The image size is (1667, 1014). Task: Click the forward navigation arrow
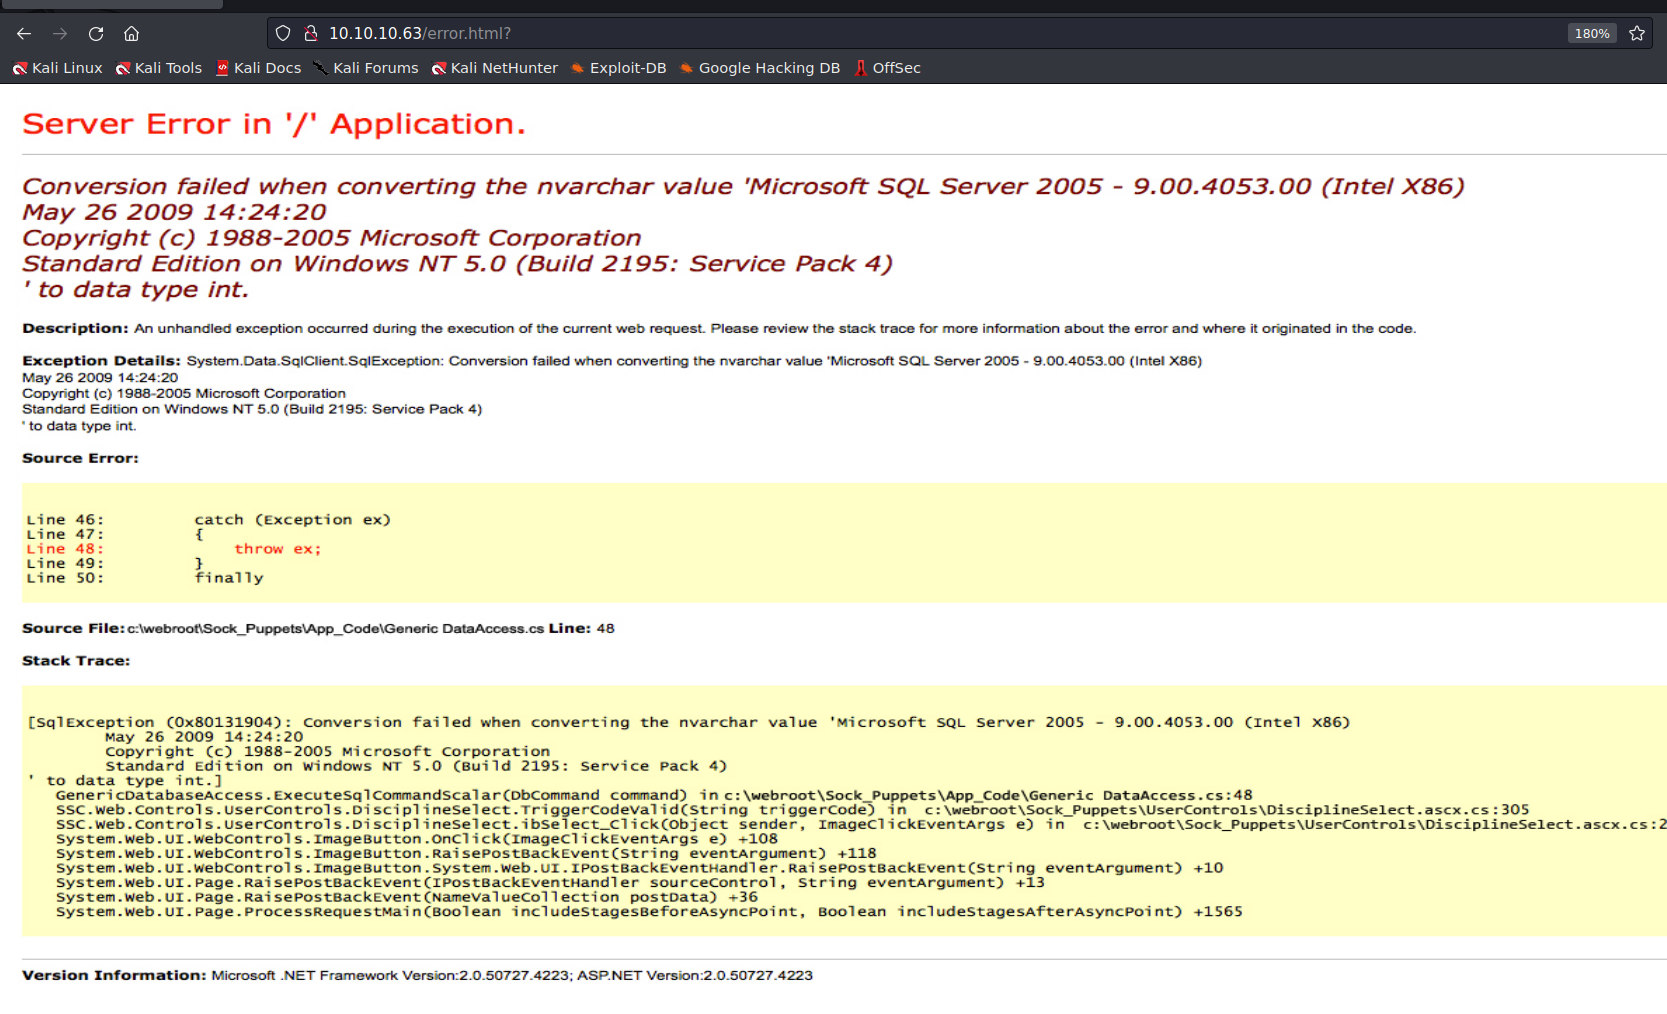[x=60, y=34]
